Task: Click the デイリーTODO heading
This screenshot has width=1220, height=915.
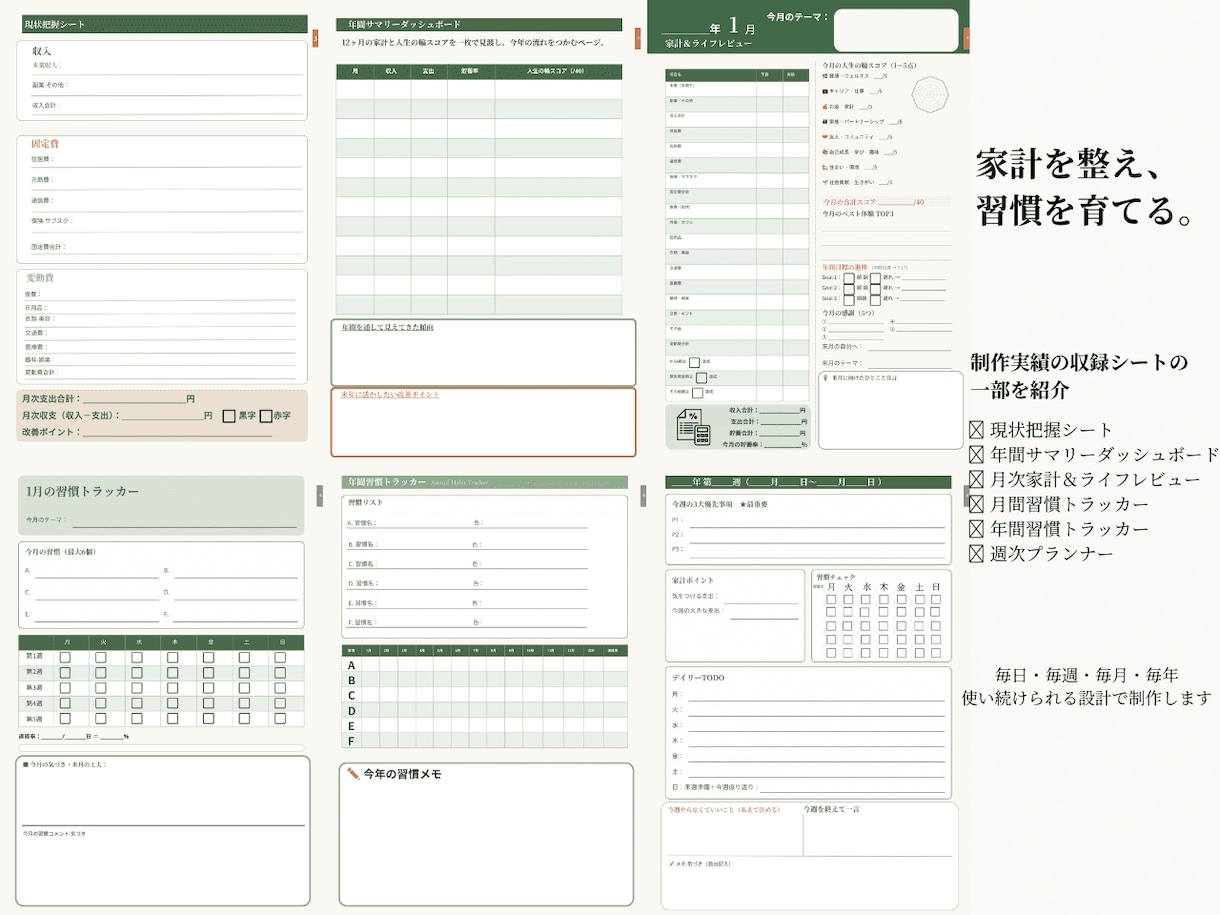Action: 698,678
